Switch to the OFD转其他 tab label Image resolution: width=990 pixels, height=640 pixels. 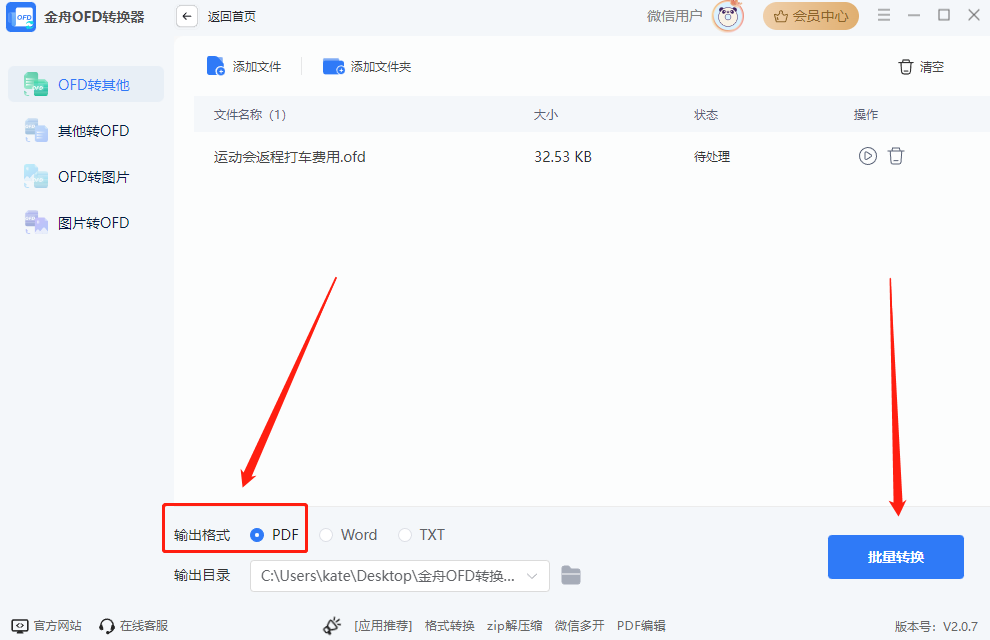pos(93,85)
